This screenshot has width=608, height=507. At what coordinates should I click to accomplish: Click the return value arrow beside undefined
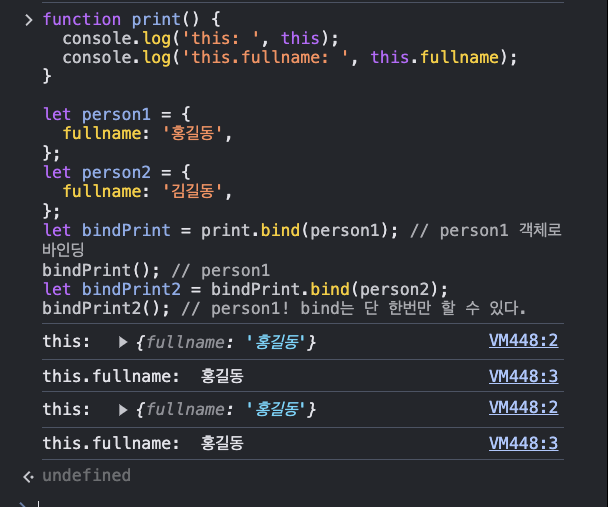click(x=28, y=477)
